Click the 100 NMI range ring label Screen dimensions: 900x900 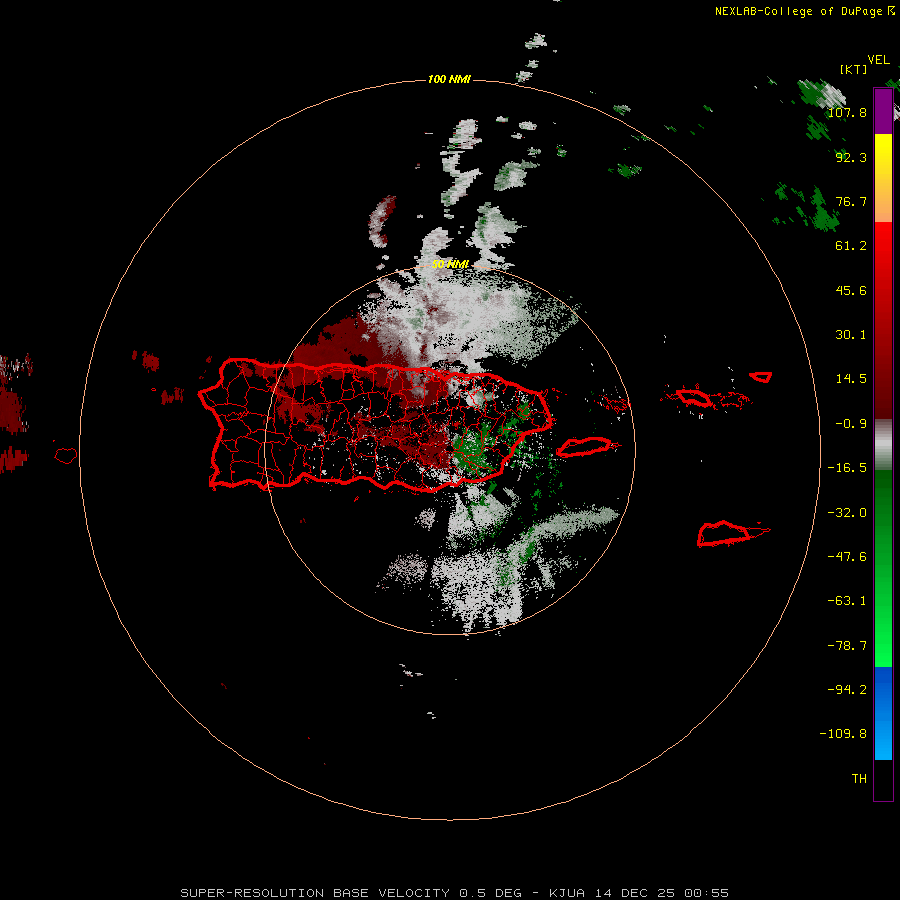449,79
